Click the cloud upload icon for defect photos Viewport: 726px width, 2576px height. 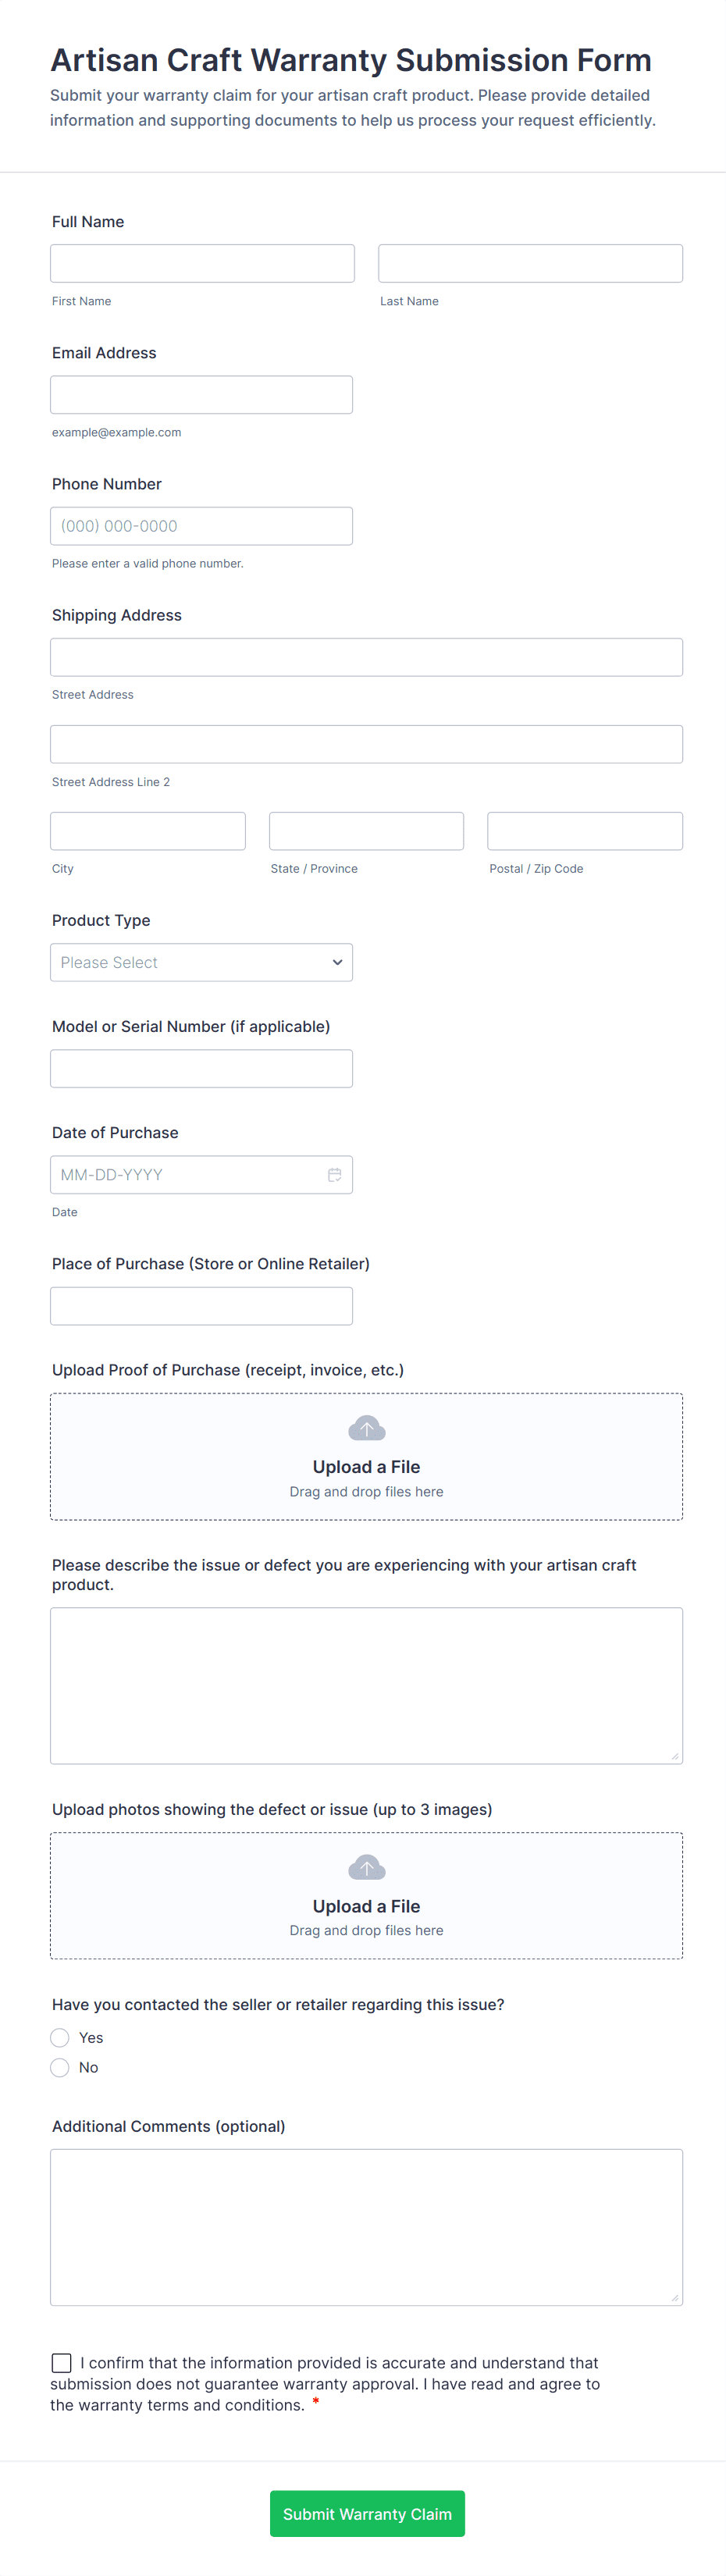(x=366, y=1868)
